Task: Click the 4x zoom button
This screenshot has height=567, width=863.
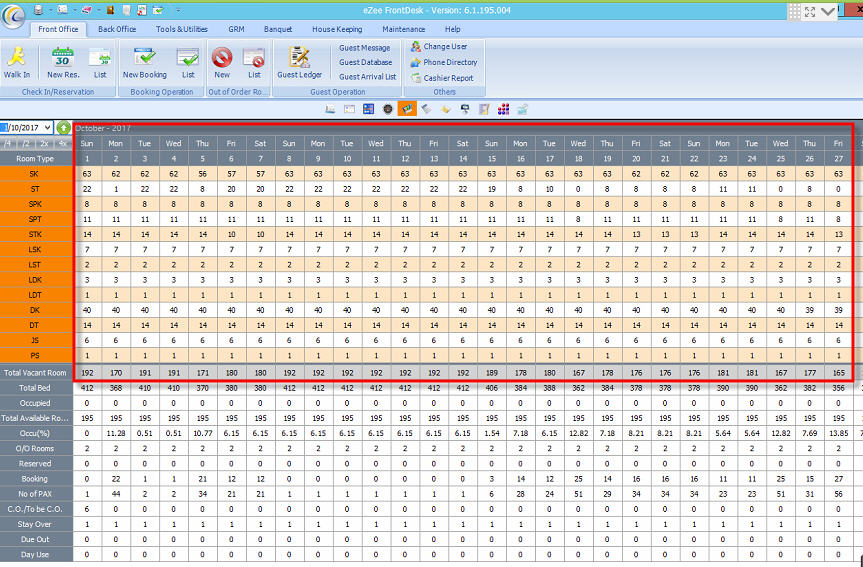Action: point(63,143)
